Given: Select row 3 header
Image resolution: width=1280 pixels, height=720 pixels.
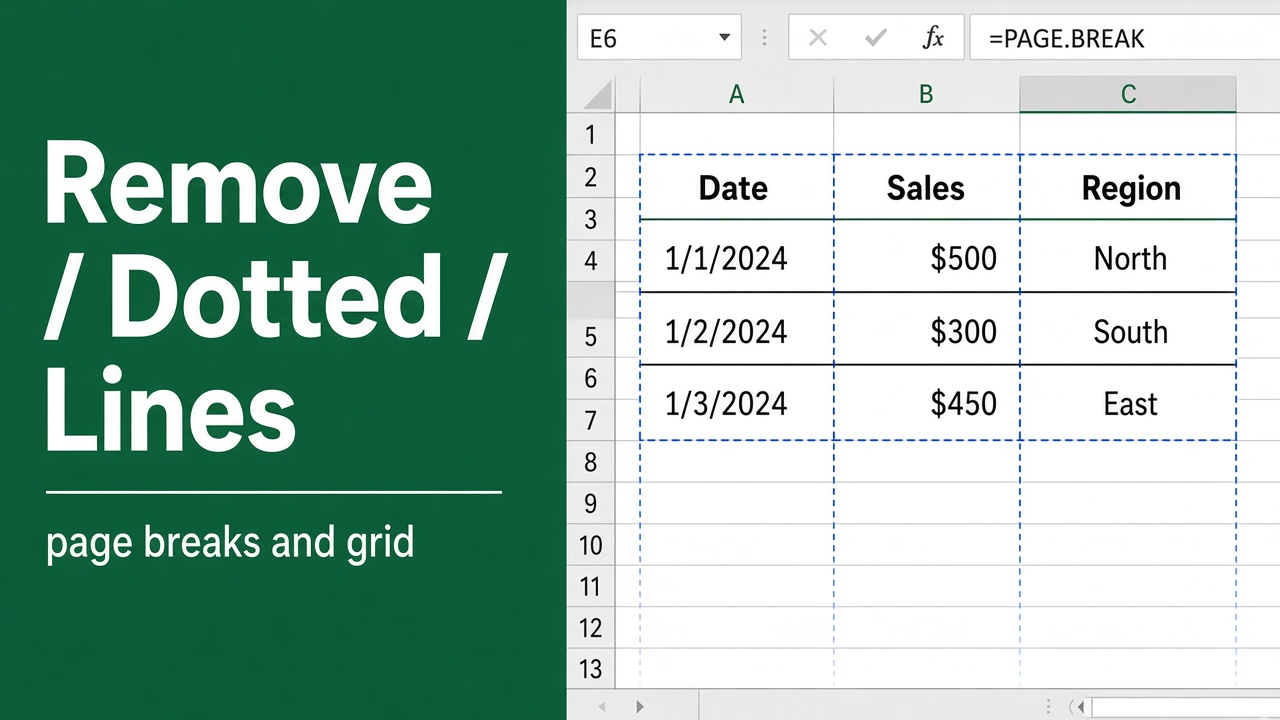Looking at the screenshot, I should (591, 219).
